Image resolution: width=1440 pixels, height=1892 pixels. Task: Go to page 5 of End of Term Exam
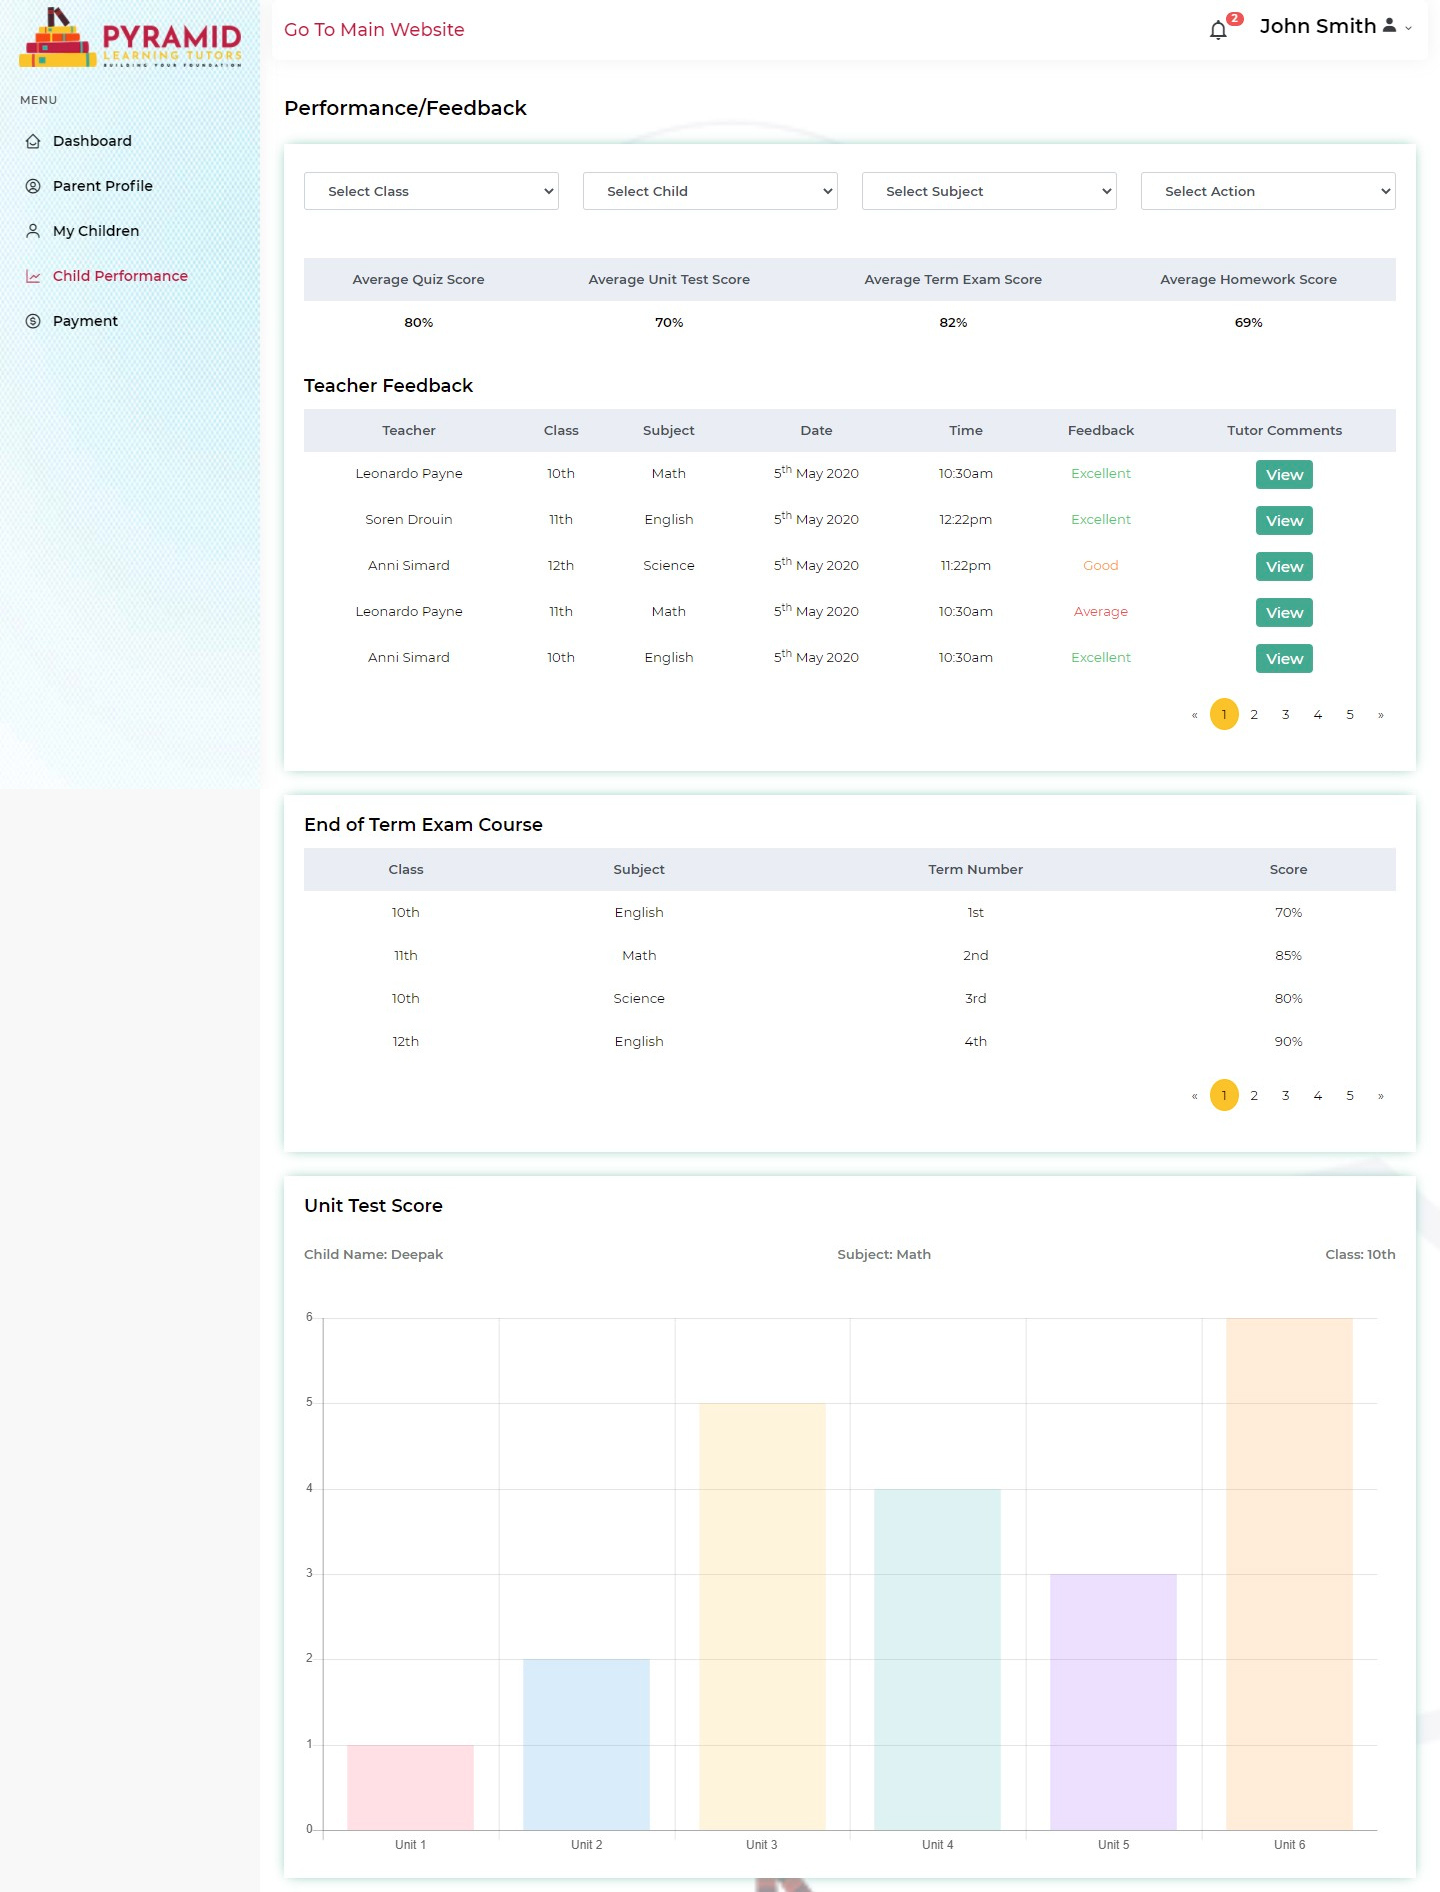(x=1350, y=1095)
